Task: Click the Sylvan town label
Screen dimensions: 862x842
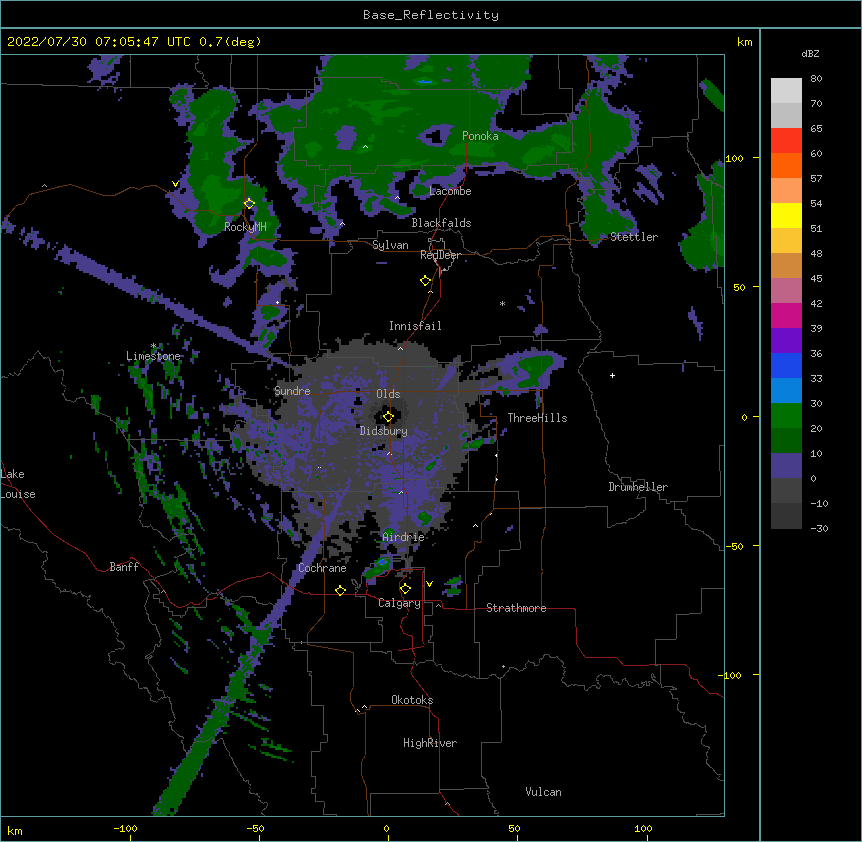Action: click(x=390, y=245)
